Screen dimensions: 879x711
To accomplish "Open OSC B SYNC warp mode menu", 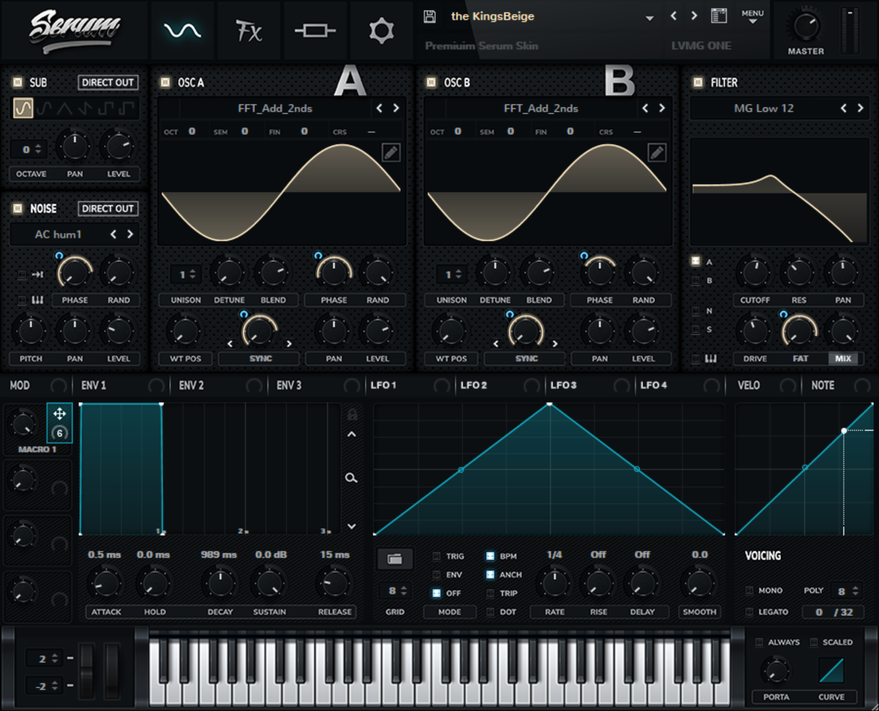I will point(526,358).
